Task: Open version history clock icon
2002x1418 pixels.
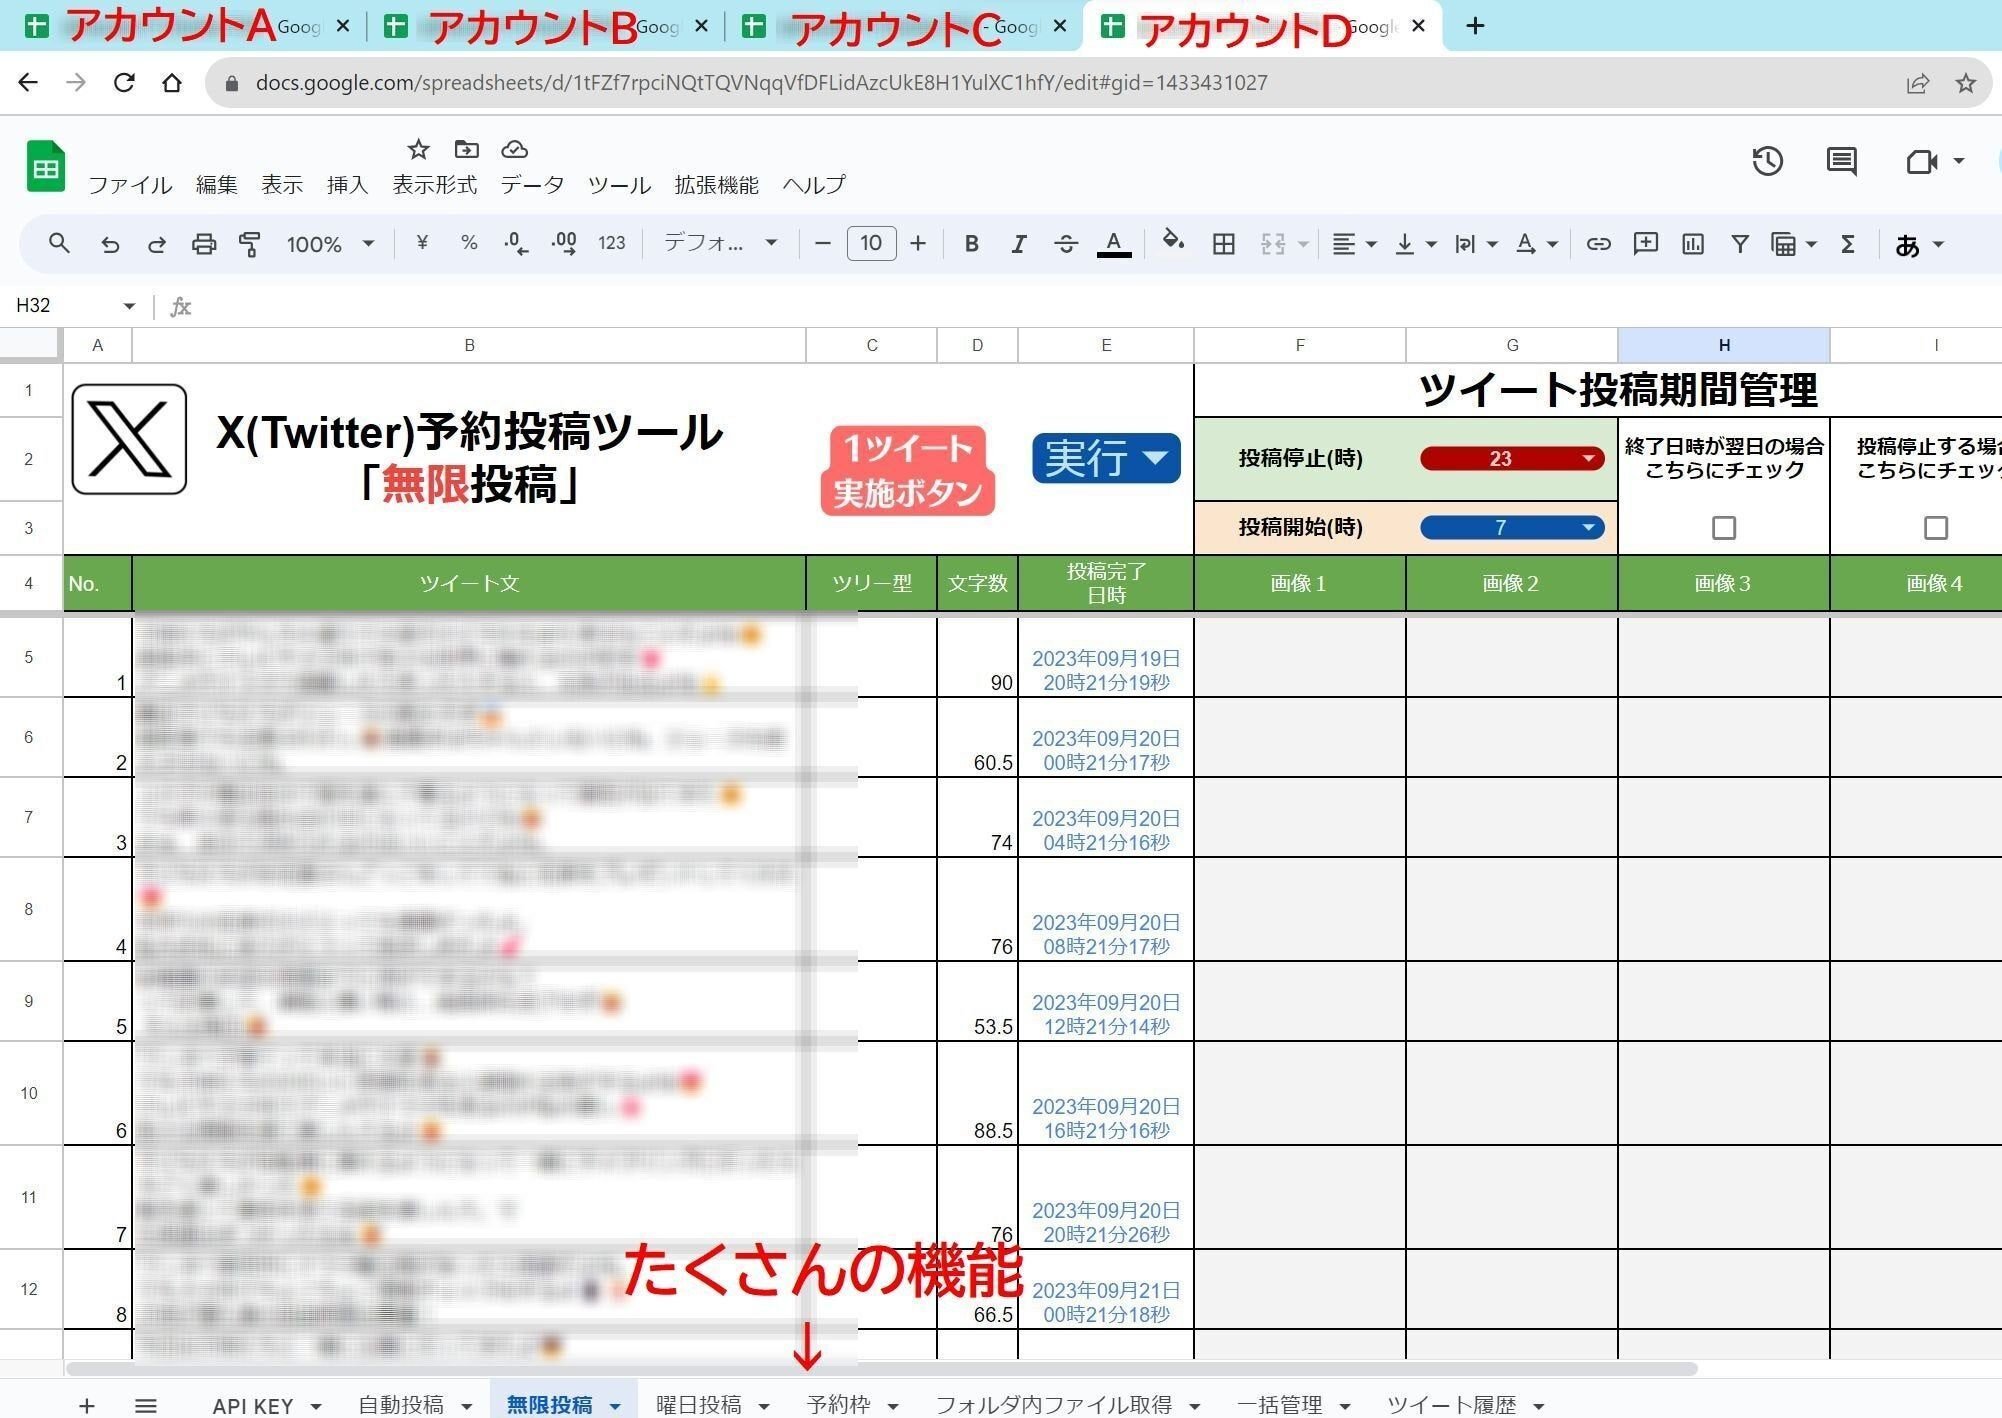Action: click(x=1767, y=161)
